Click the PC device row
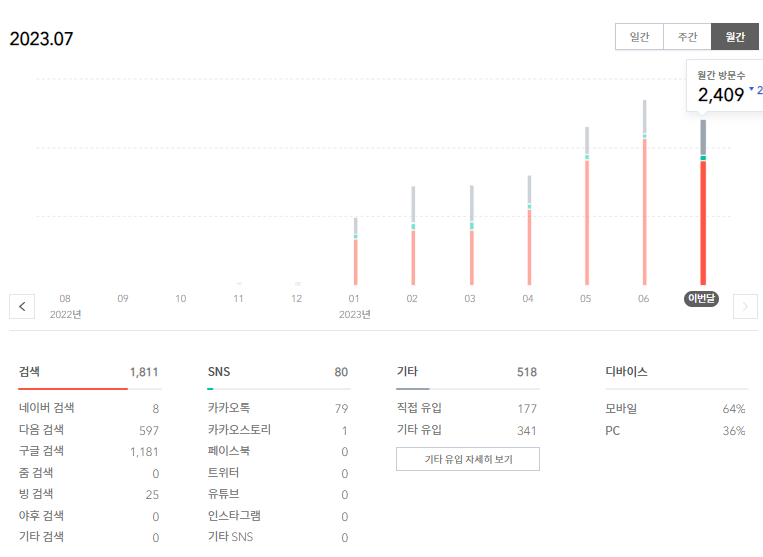The height and width of the screenshot is (557, 763). (x=676, y=431)
